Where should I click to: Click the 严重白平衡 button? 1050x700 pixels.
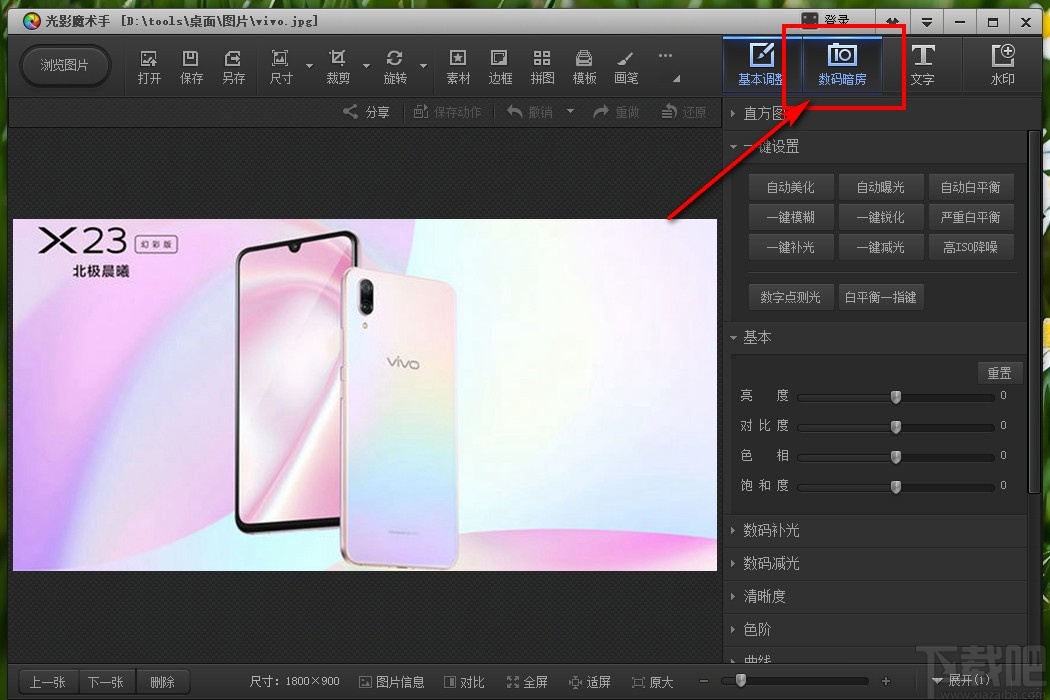[x=970, y=217]
